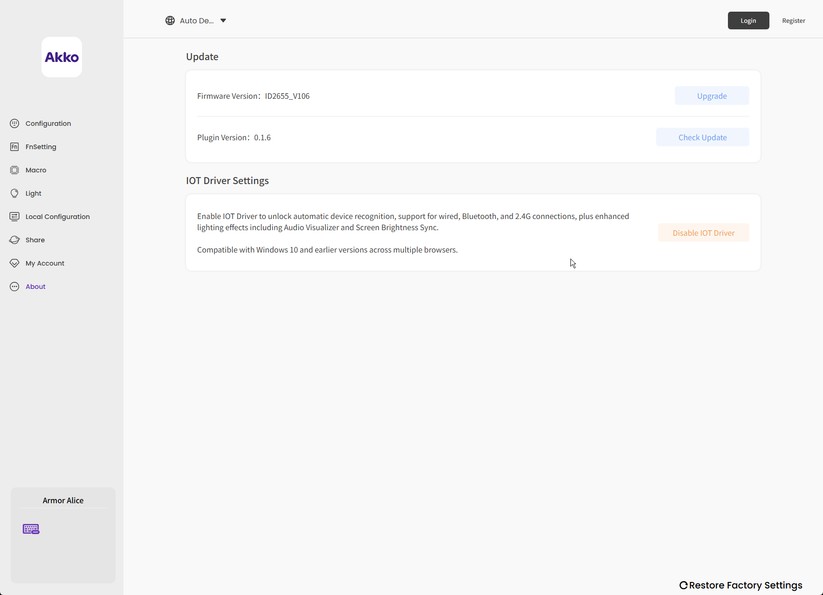Click the Register link

click(x=793, y=20)
